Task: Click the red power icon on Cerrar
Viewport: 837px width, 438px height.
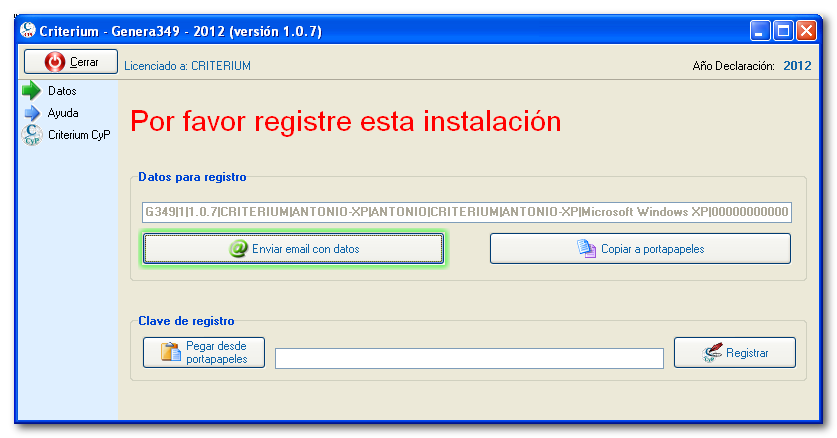Action: click(x=54, y=62)
